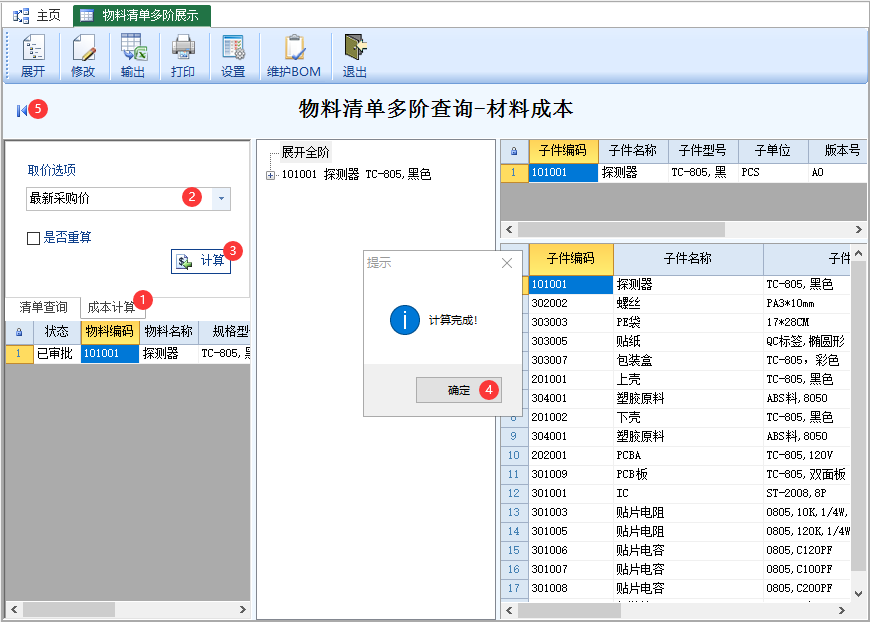Select the 301005 row code cell
The image size is (870, 622).
coord(571,532)
